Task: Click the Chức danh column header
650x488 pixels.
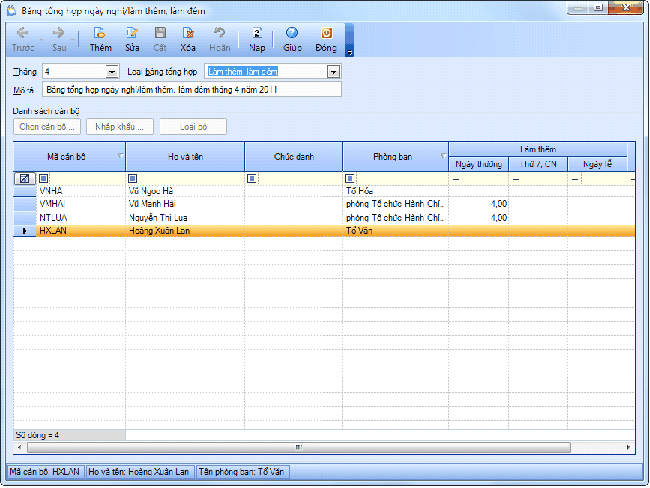Action: click(294, 157)
